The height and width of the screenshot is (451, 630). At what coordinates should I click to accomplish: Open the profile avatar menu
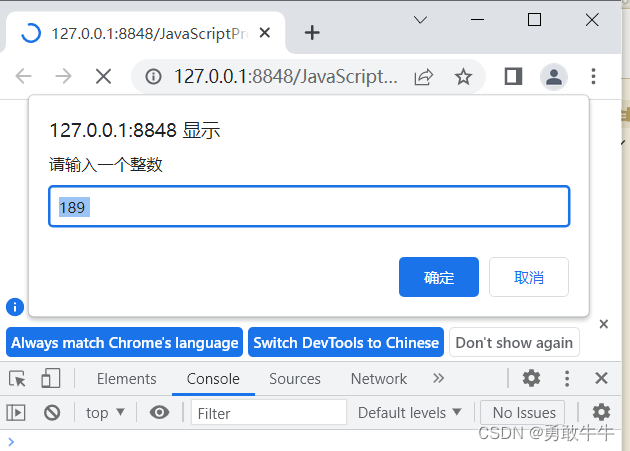pyautogui.click(x=554, y=76)
